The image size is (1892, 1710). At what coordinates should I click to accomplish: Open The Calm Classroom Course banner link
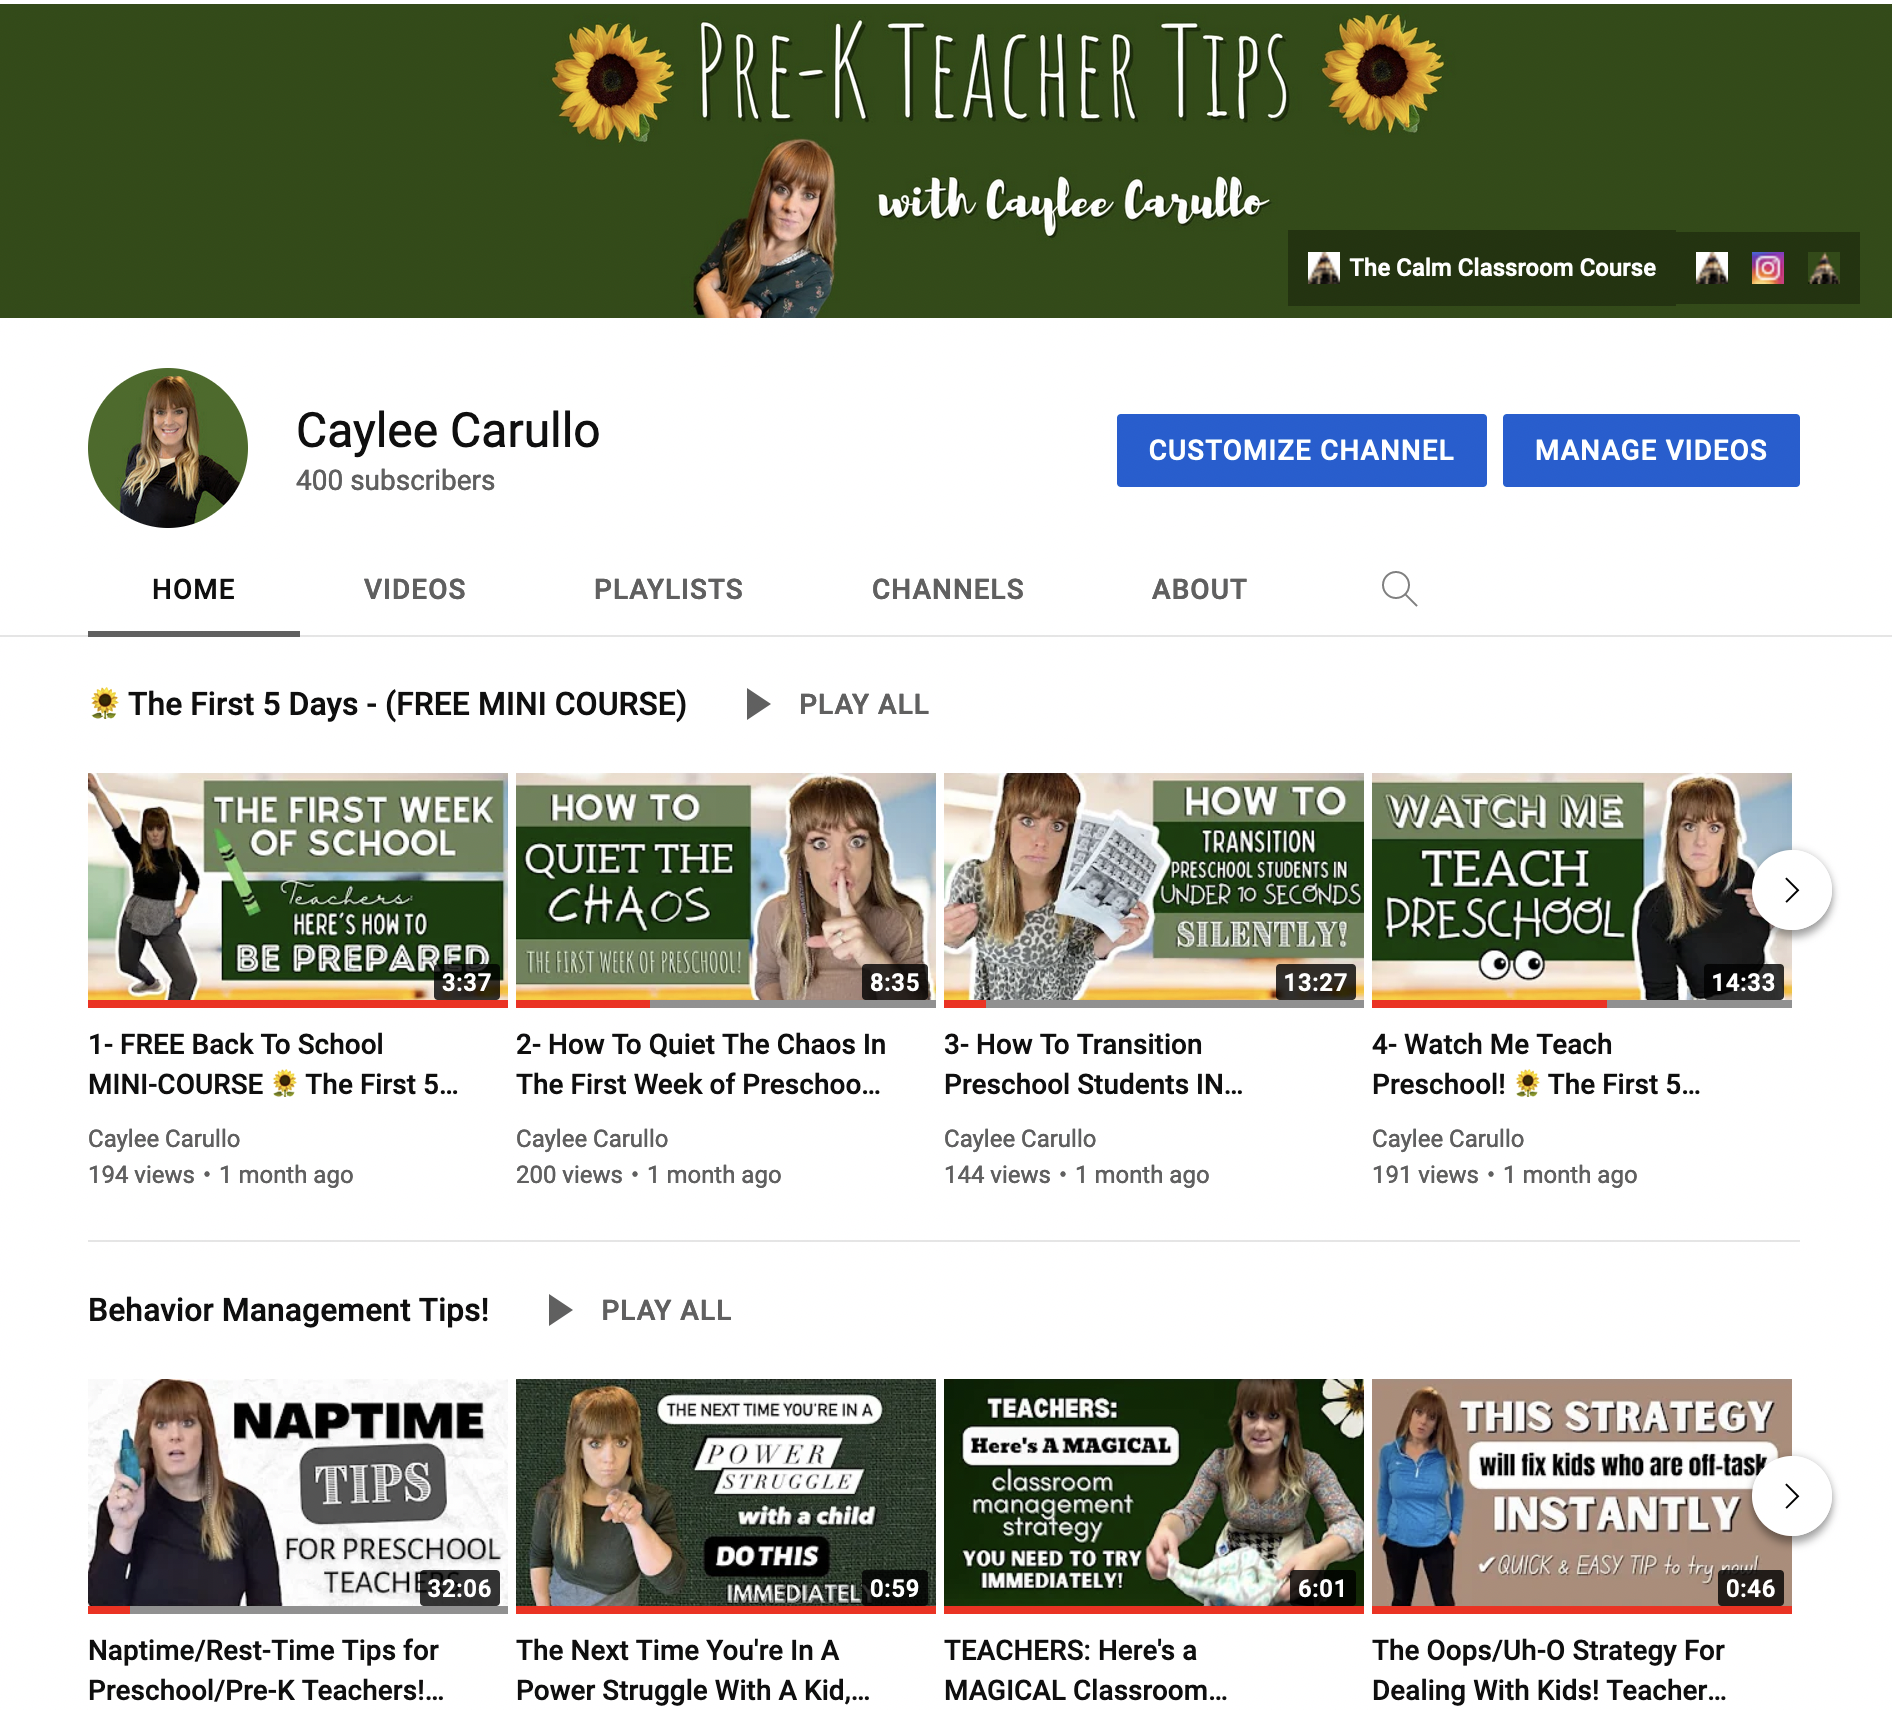1482,268
